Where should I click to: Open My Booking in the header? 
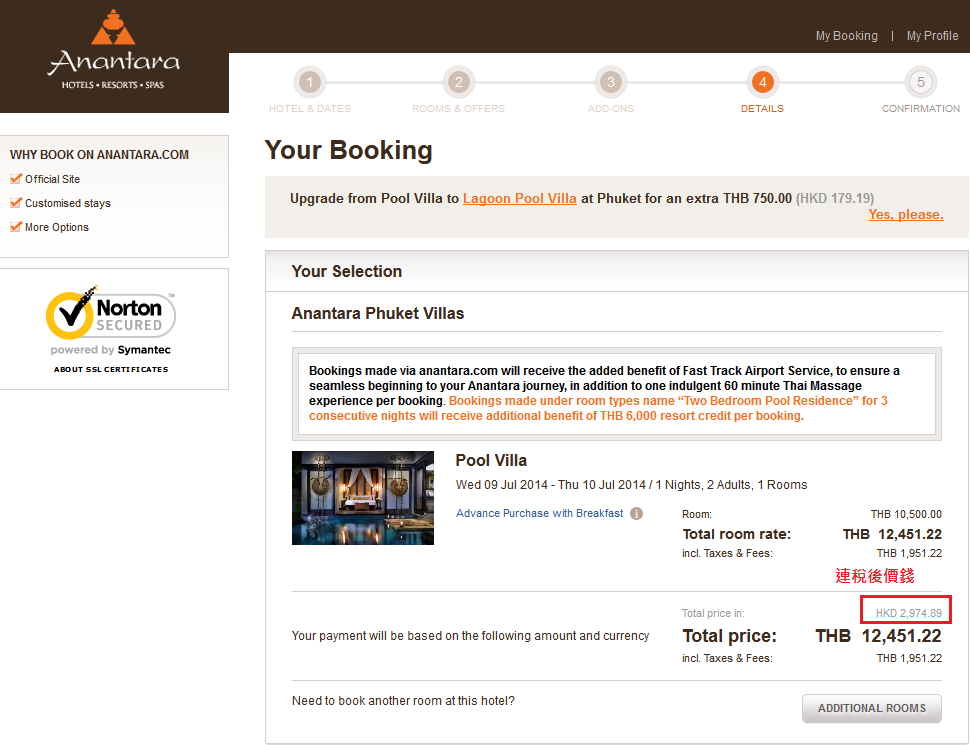pos(846,36)
